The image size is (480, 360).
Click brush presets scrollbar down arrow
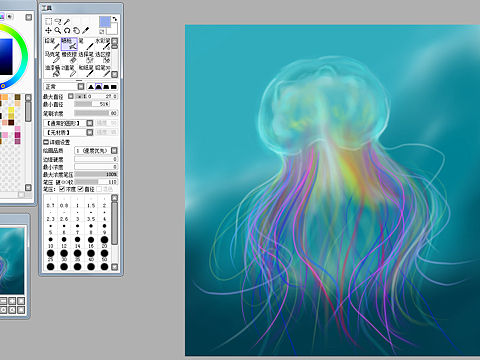[115, 74]
